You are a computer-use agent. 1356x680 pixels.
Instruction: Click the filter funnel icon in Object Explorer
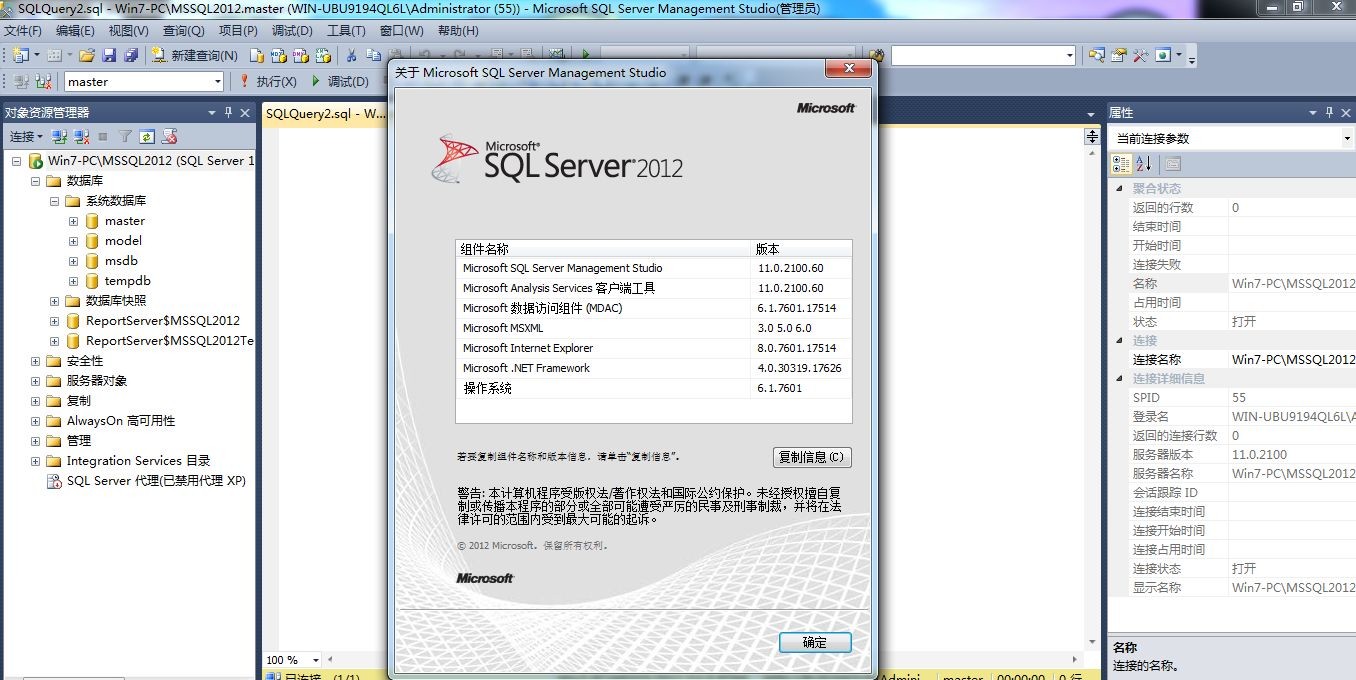125,136
